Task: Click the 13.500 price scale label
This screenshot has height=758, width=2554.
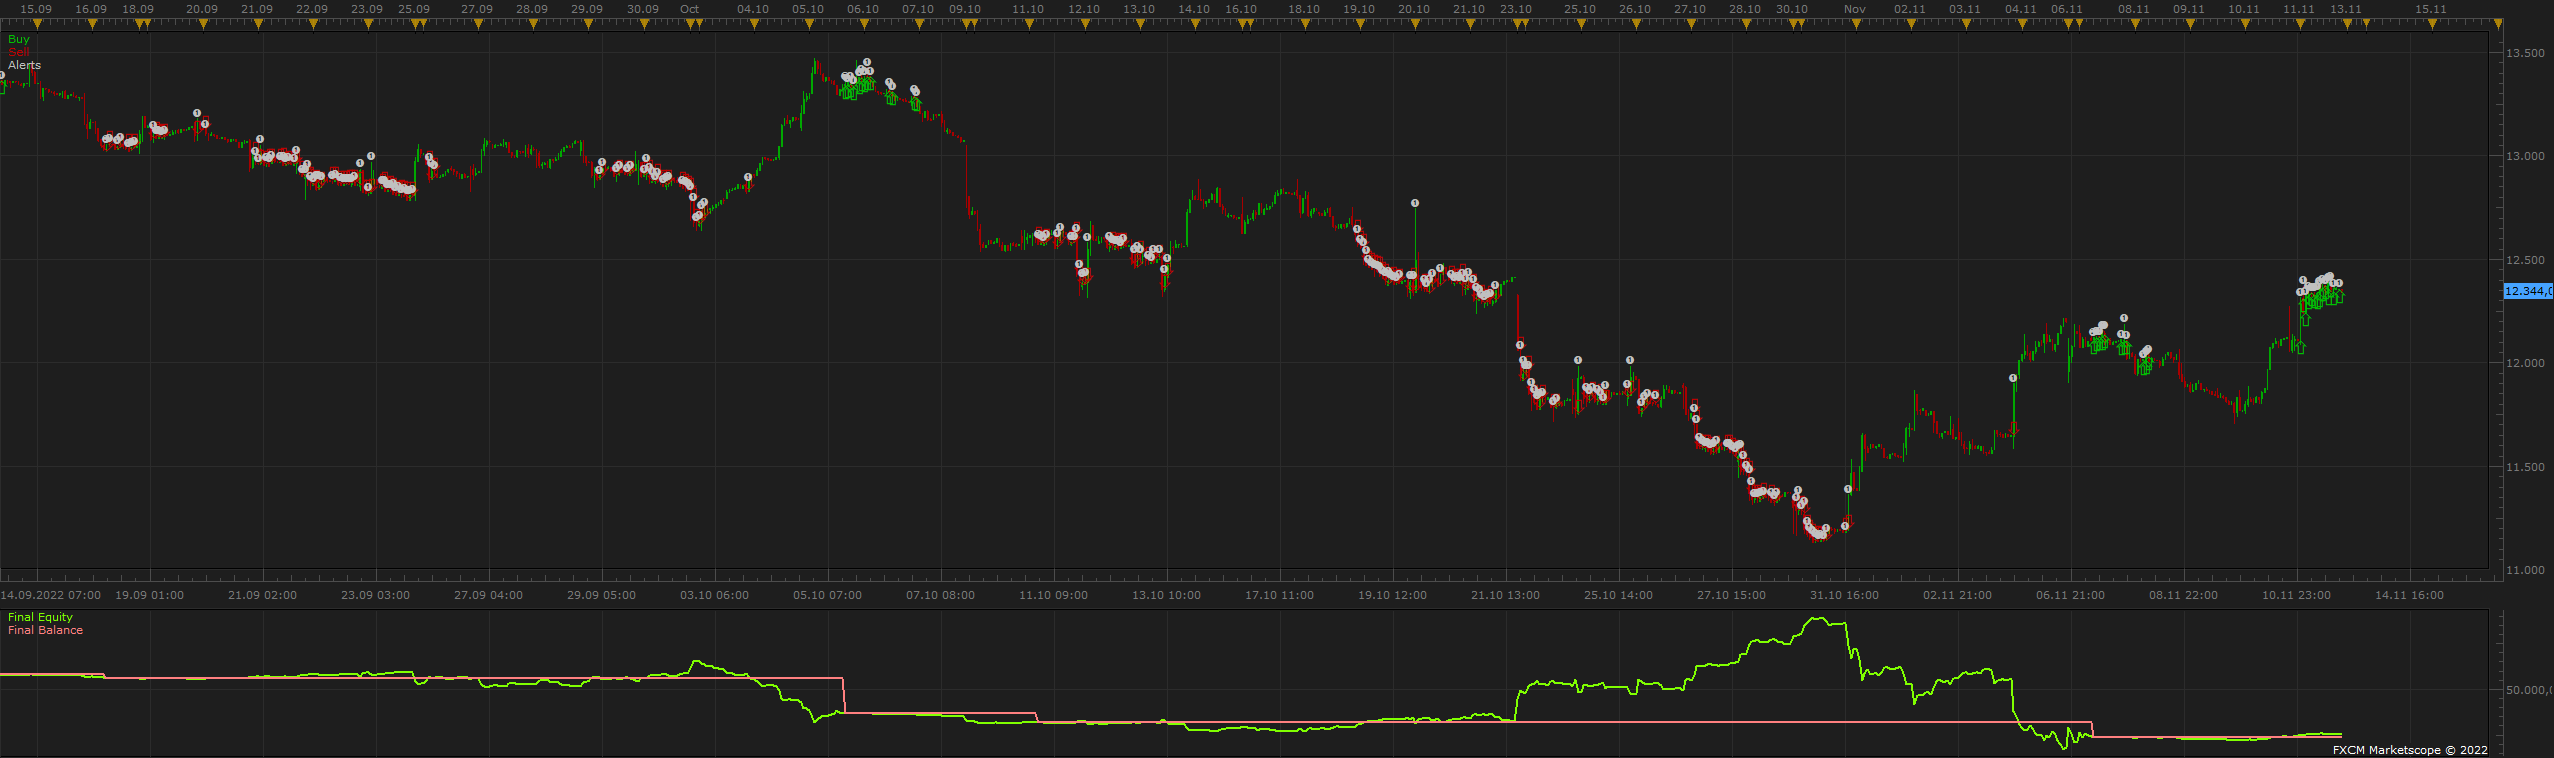Action: tap(2525, 53)
